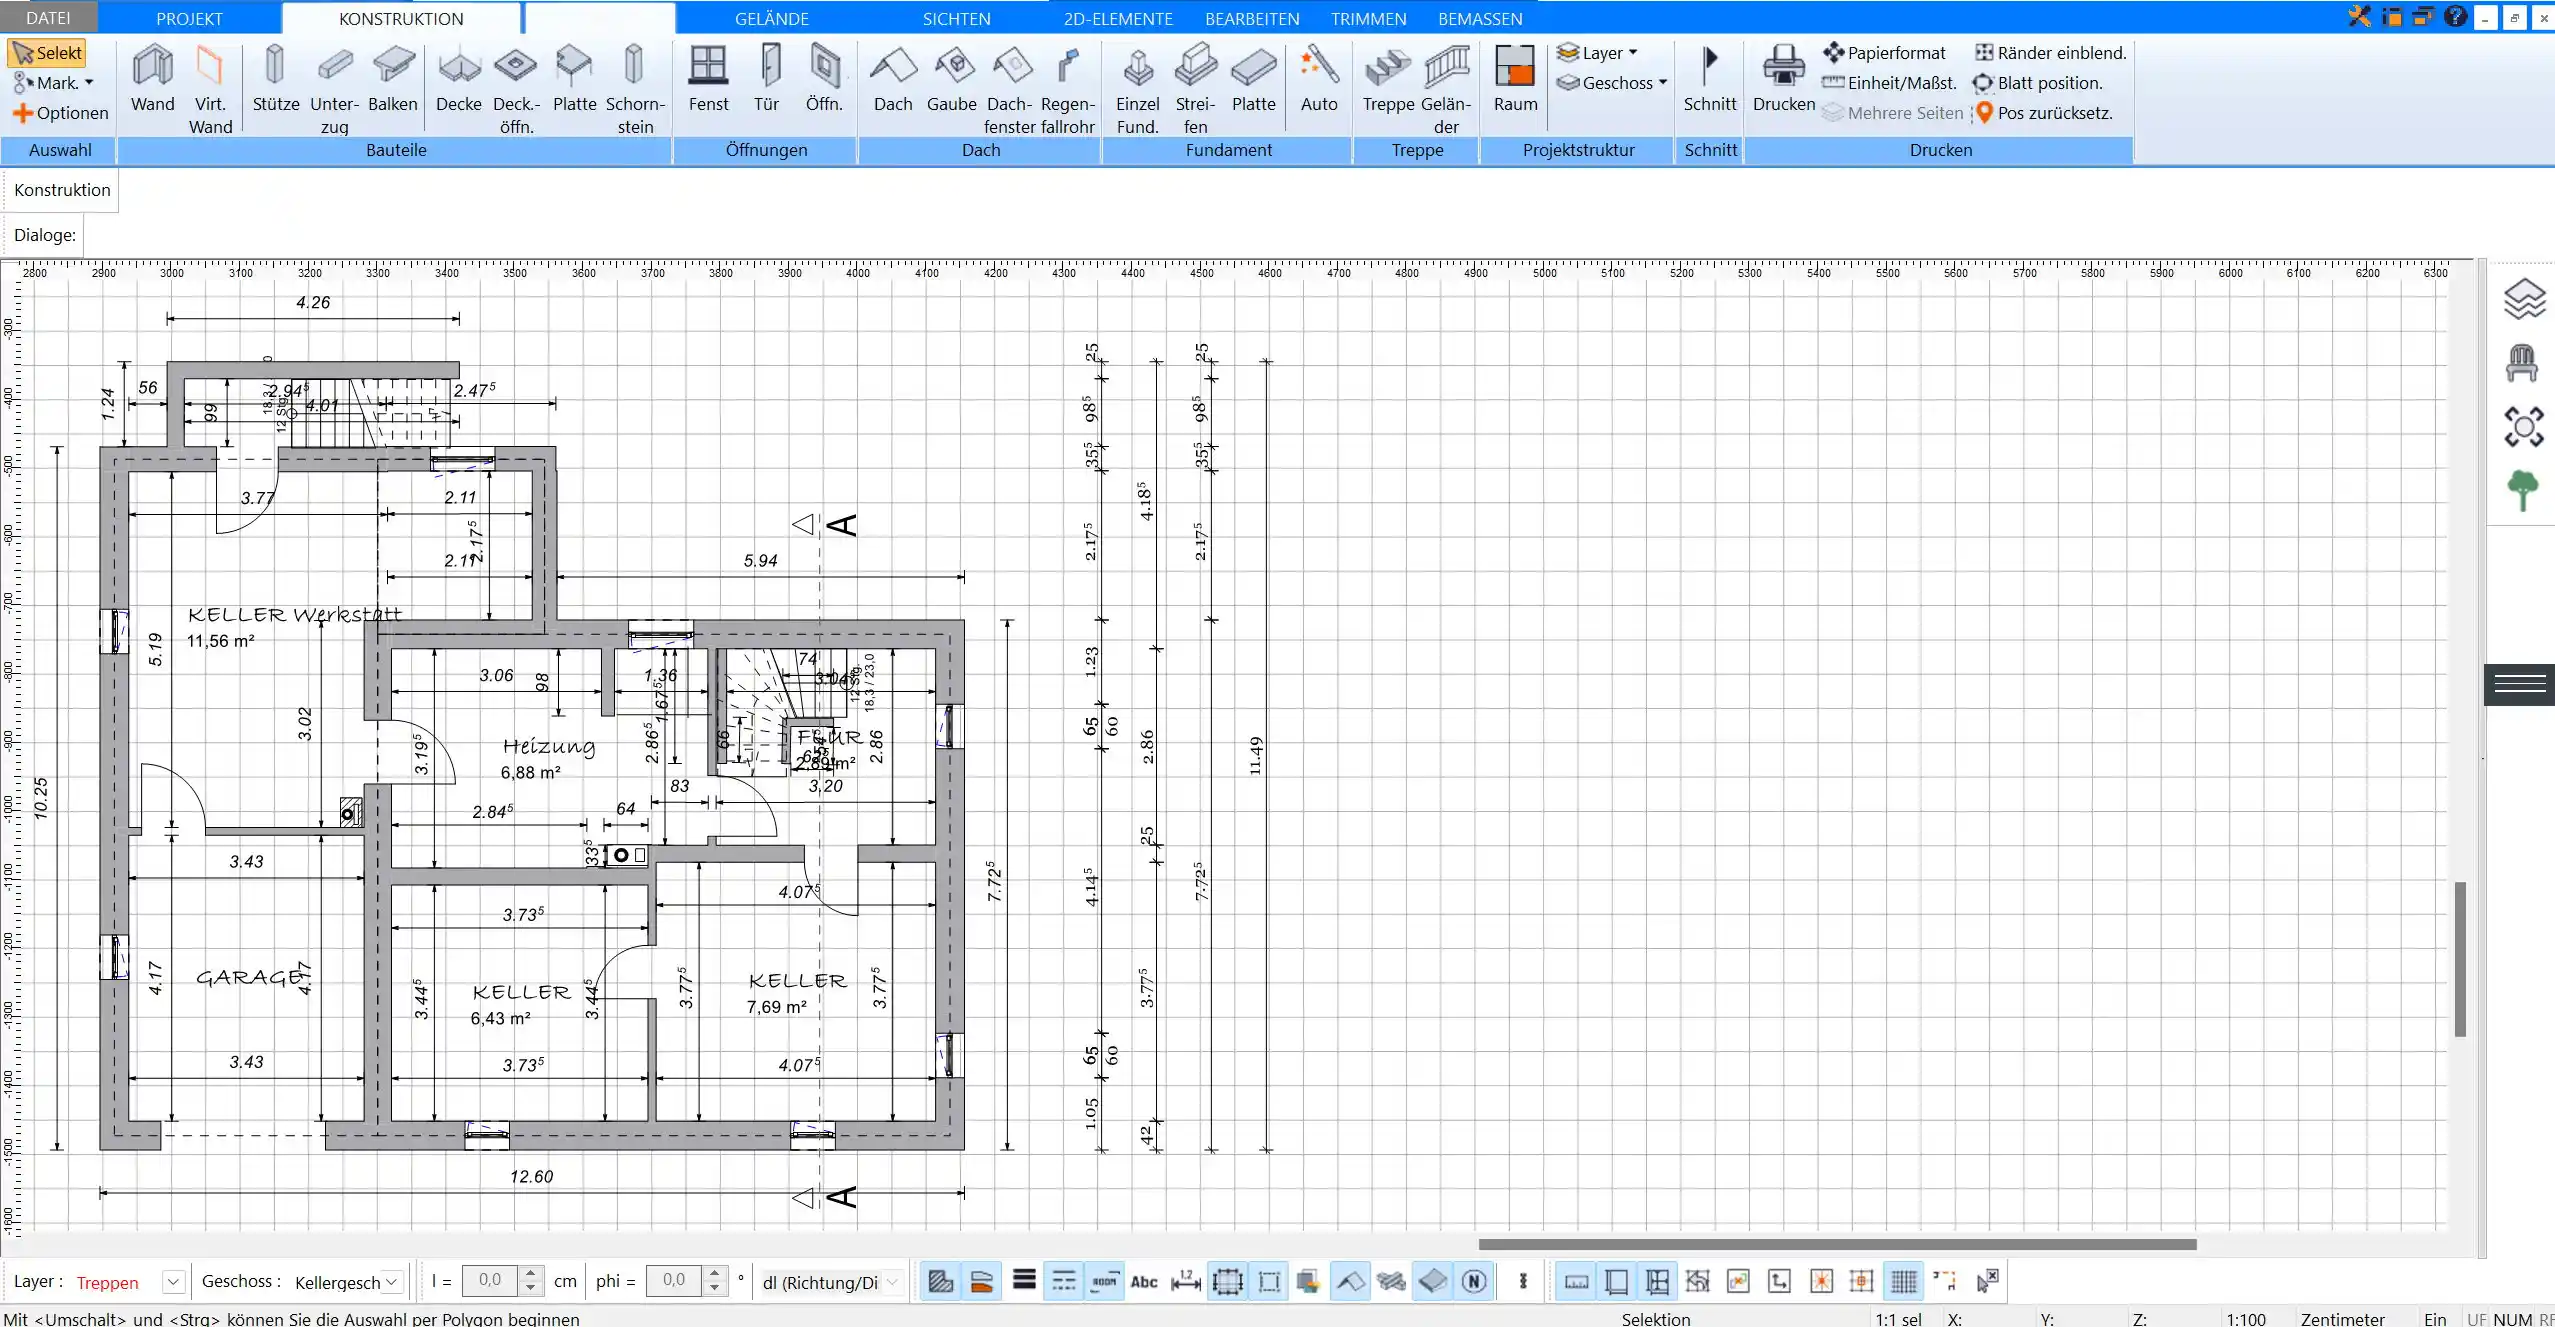Click Ränder einblend. option

(2050, 53)
